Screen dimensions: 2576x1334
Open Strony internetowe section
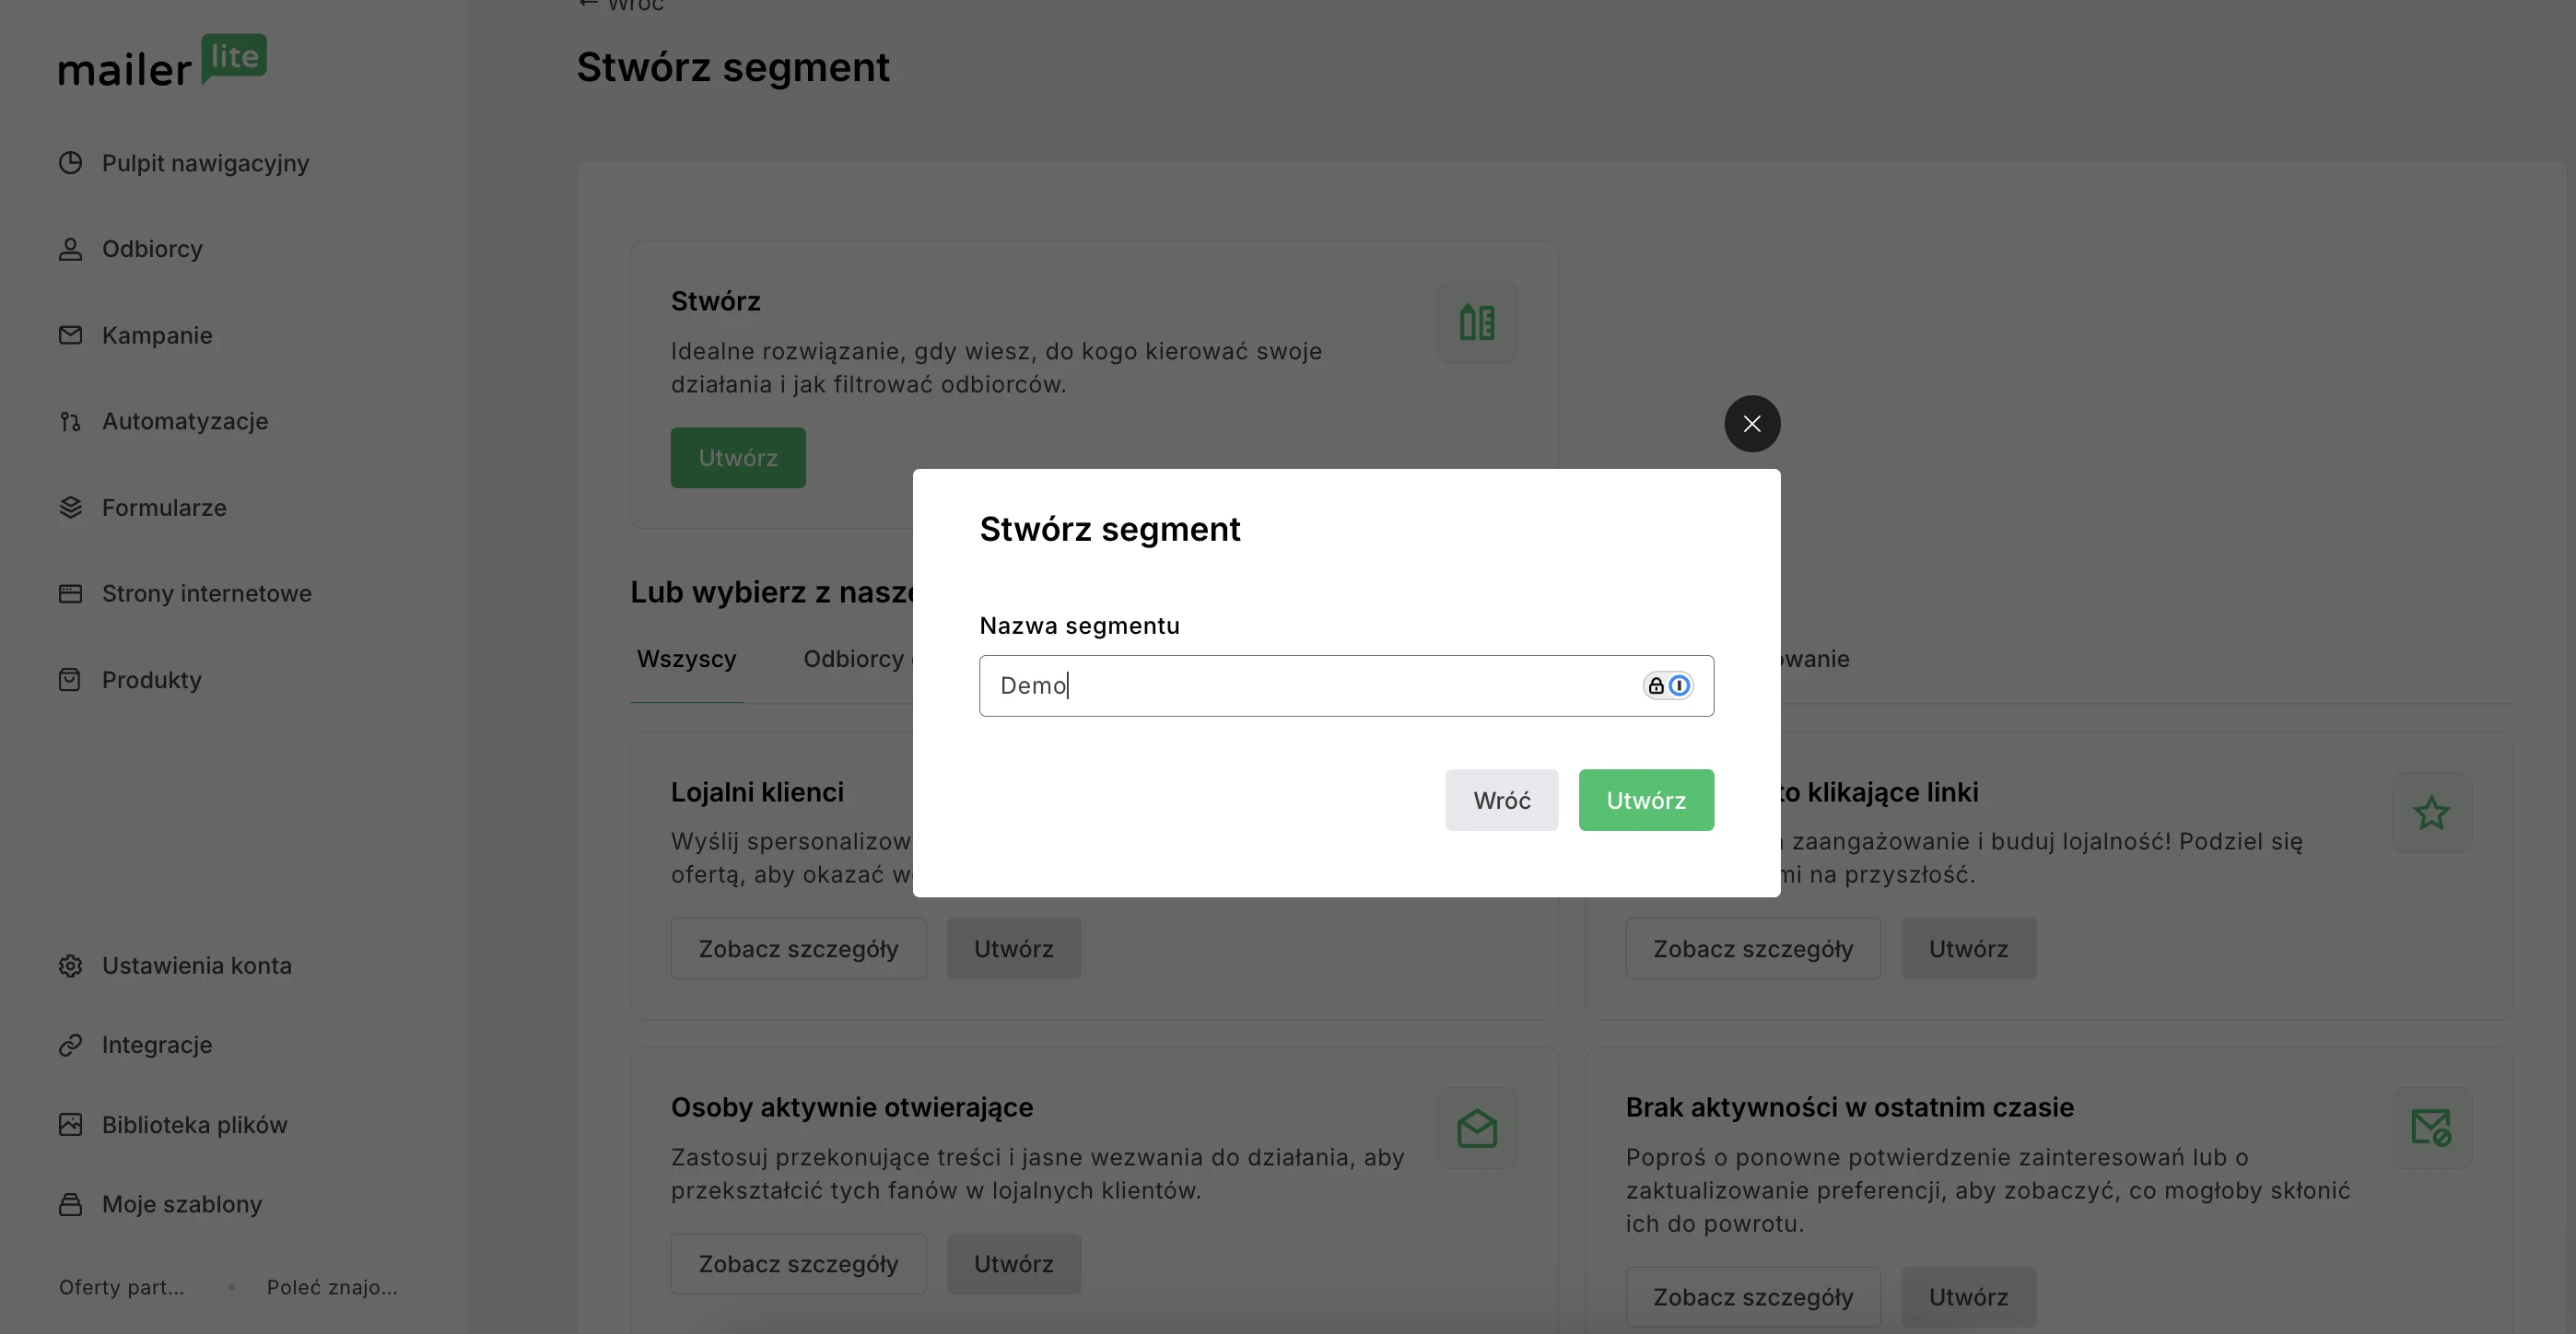185,594
